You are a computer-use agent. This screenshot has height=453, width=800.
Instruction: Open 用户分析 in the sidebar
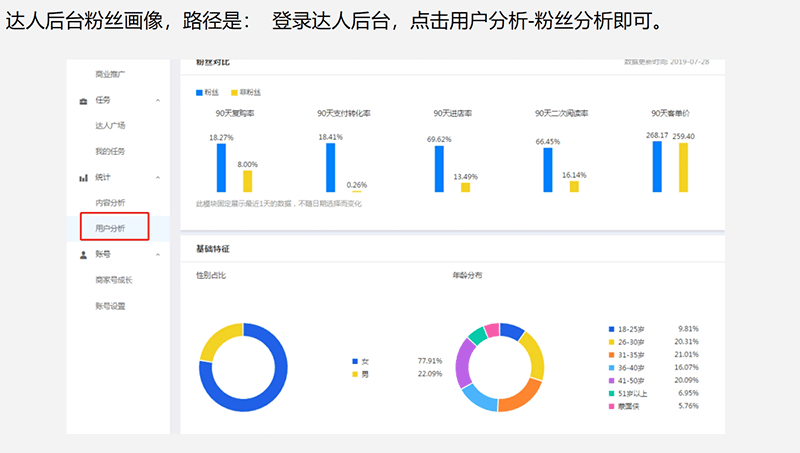pos(110,229)
